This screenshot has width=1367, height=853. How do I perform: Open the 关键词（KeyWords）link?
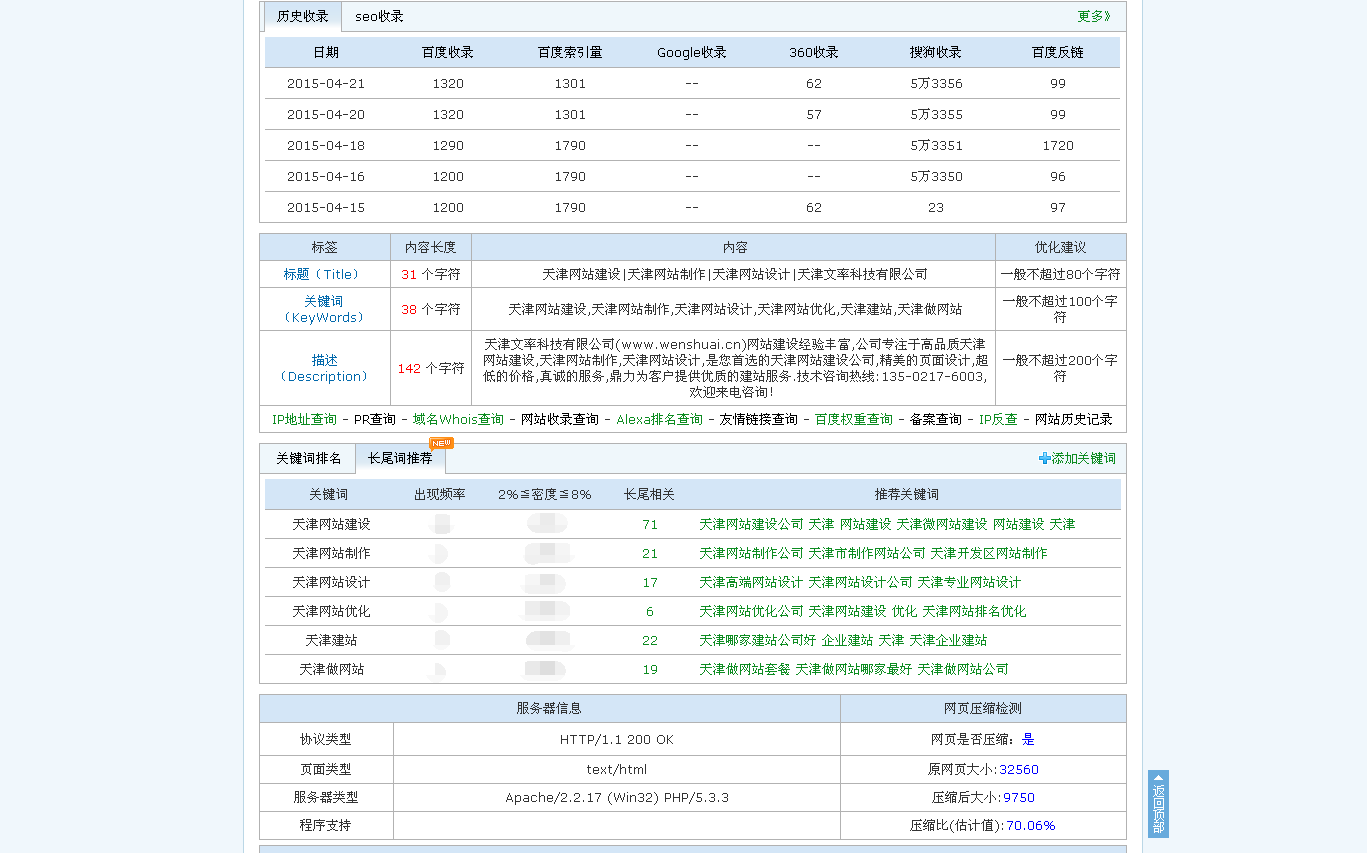click(324, 309)
